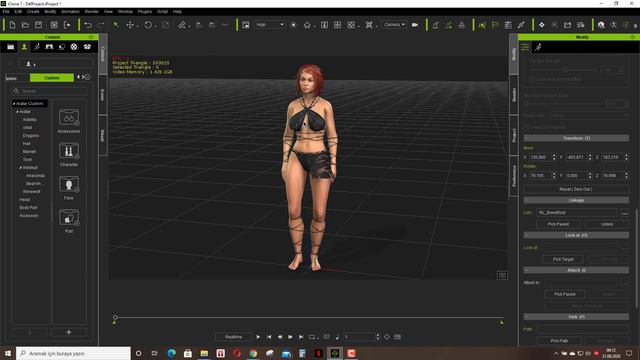Open the High quality dropdown
Image resolution: width=640 pixels, height=360 pixels.
[x=269, y=25]
